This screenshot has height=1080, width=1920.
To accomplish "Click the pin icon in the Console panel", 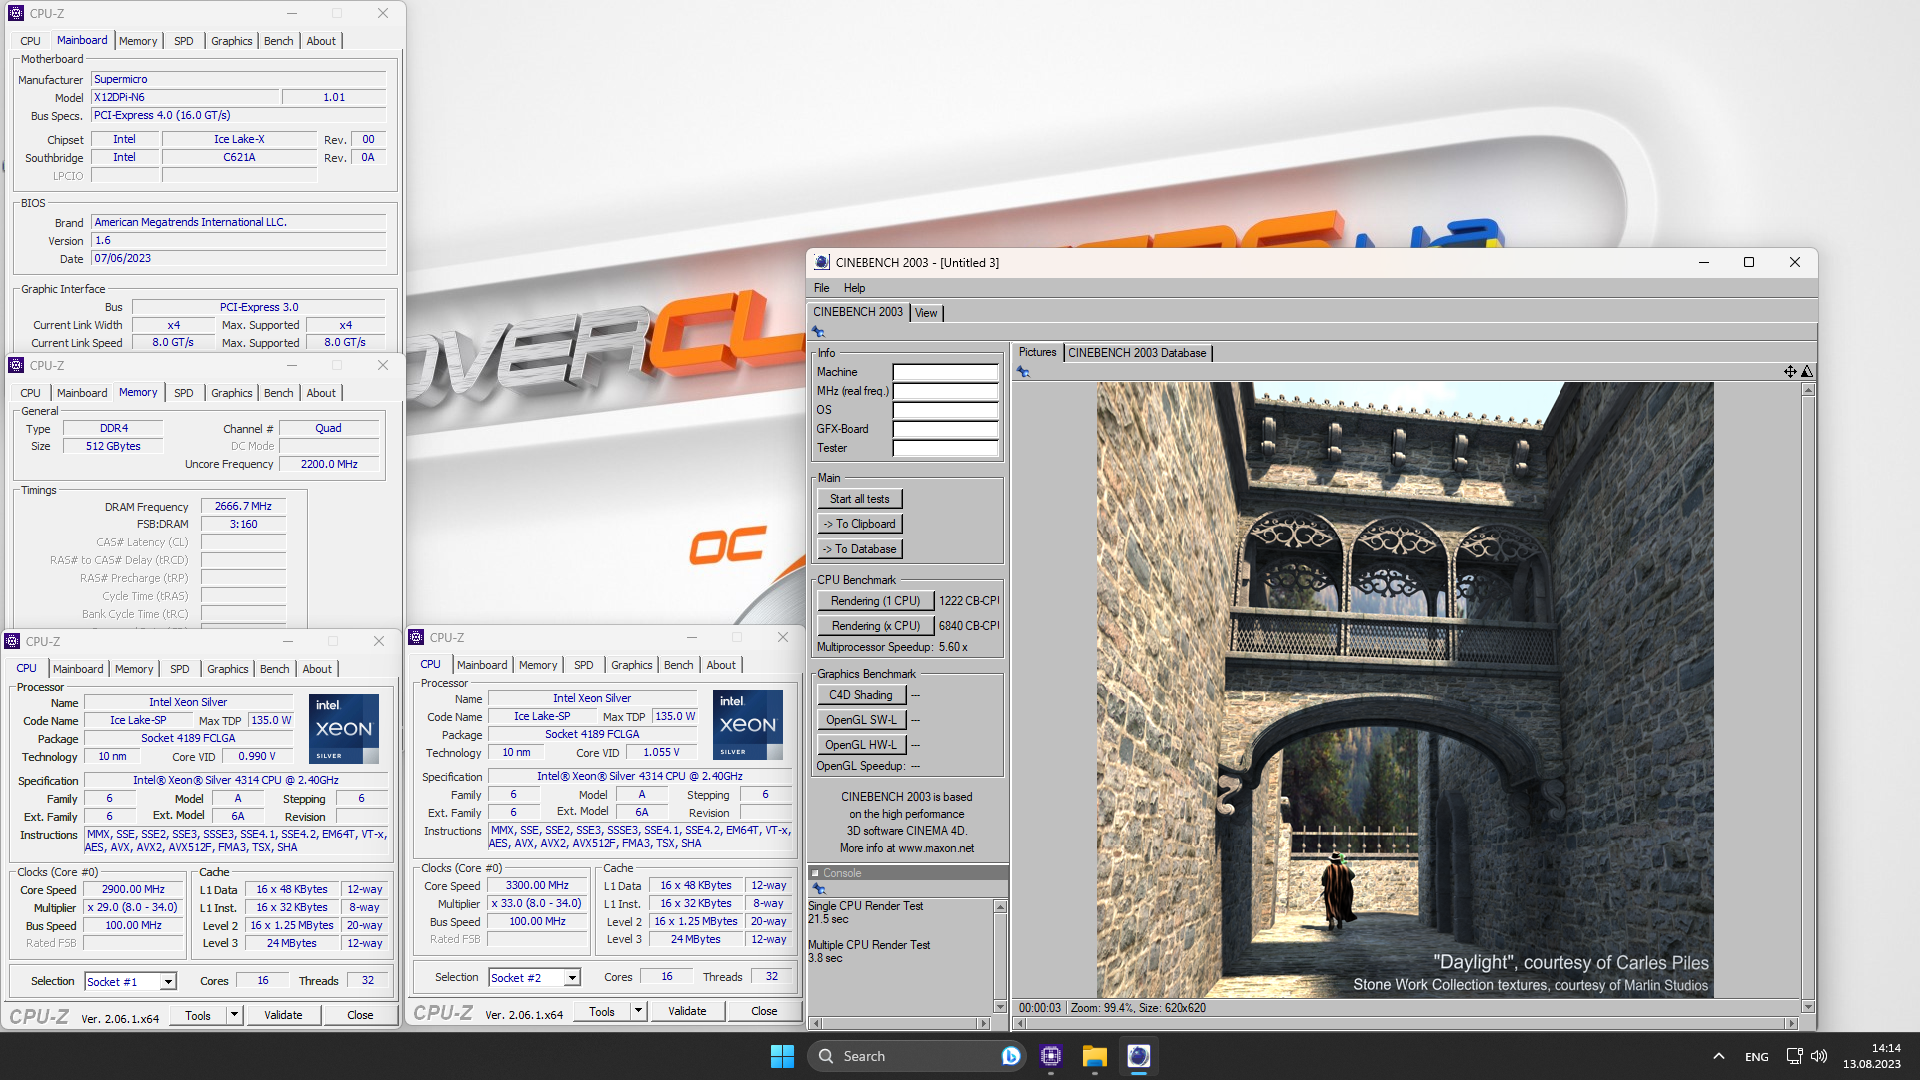I will [x=818, y=889].
